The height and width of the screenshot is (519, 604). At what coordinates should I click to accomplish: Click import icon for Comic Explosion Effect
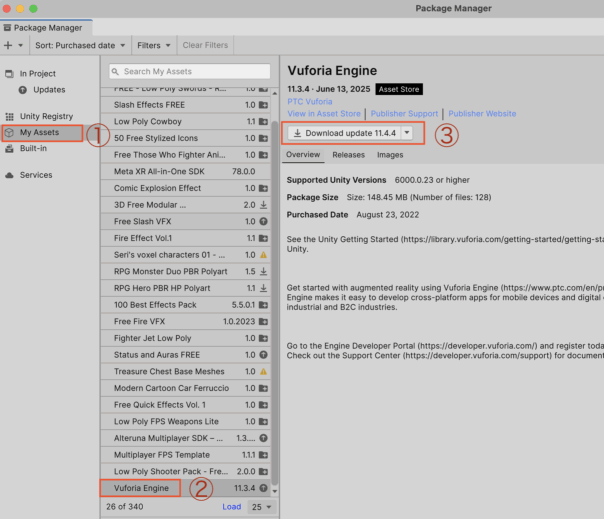[x=263, y=188]
